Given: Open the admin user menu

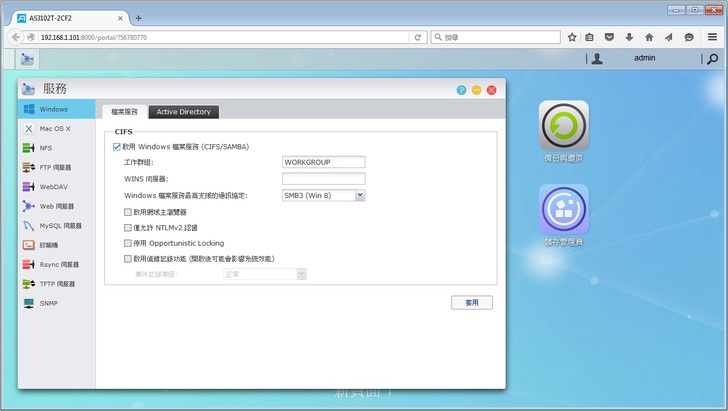Looking at the screenshot, I should (643, 59).
